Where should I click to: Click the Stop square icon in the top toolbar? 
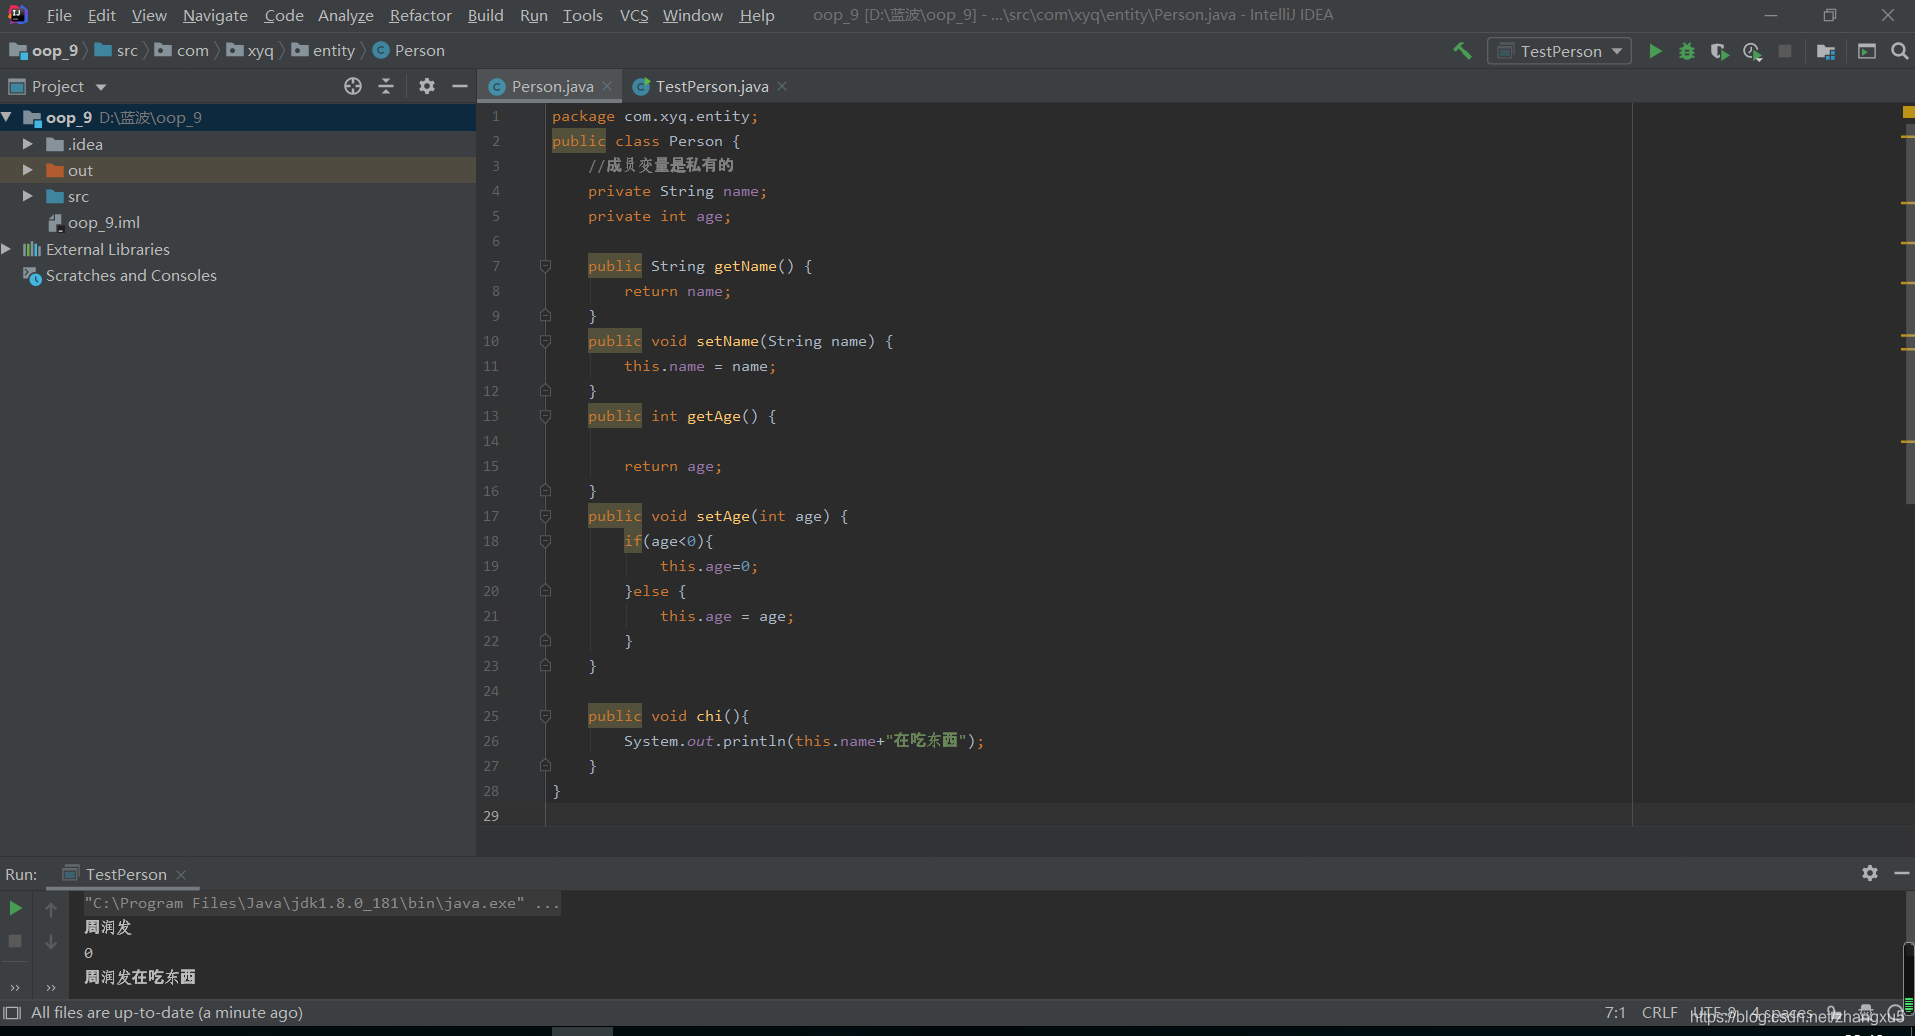(1785, 51)
